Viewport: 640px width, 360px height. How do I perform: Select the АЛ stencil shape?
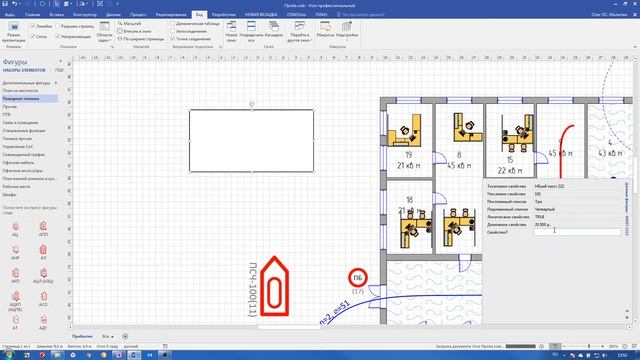coord(43,252)
